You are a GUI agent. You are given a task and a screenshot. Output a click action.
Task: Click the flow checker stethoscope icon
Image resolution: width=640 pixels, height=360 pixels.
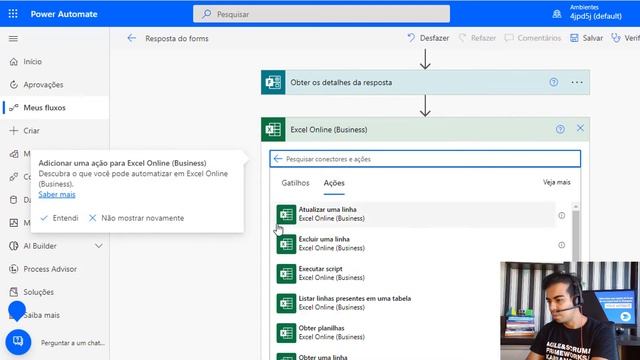tap(616, 38)
